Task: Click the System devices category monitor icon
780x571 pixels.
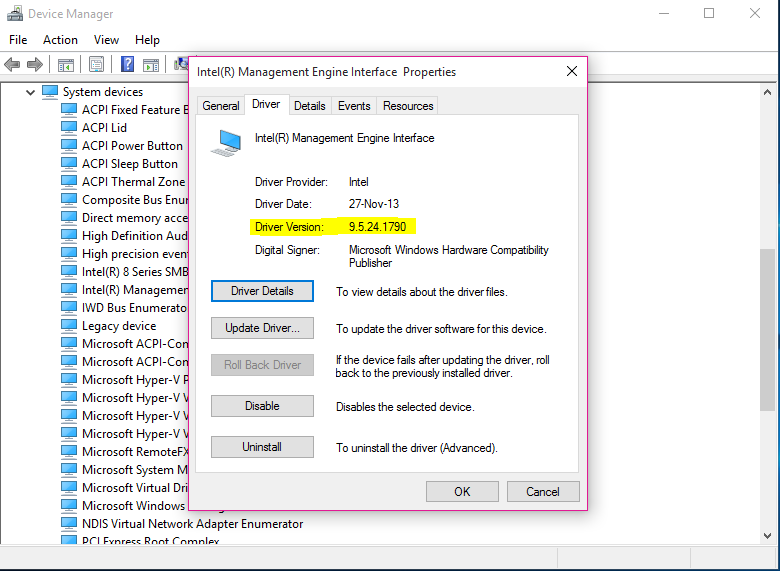Action: (50, 92)
